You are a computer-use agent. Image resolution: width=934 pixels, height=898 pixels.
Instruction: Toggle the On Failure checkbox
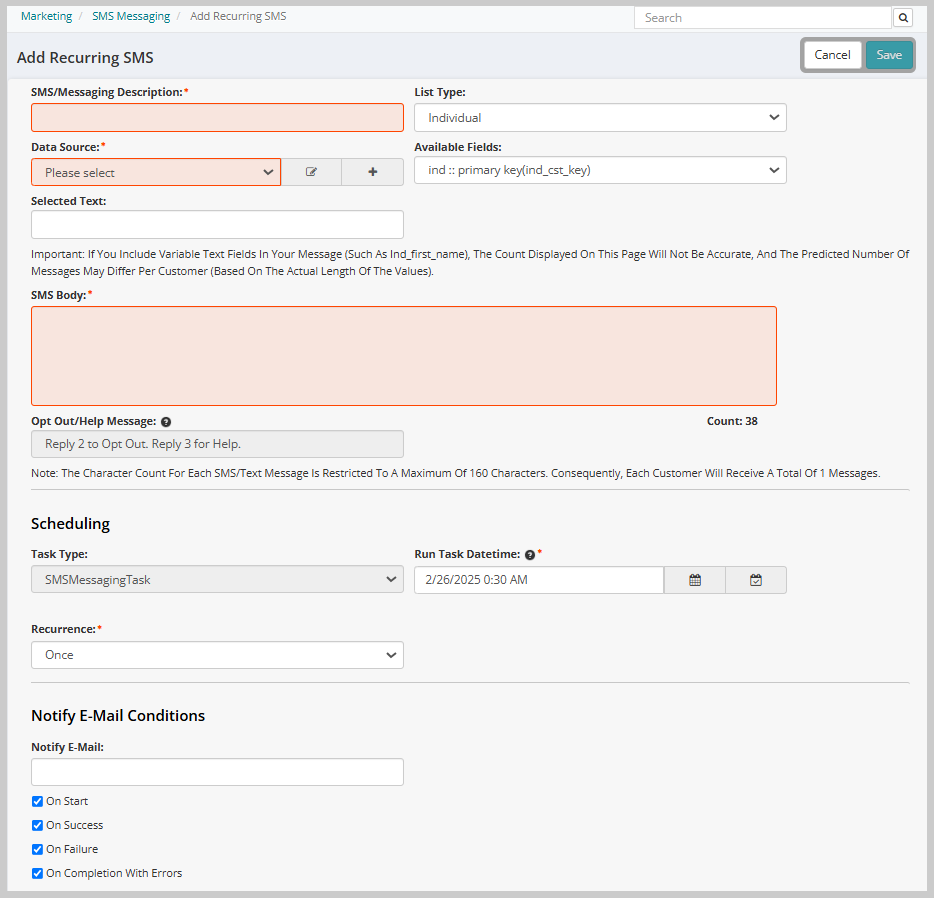coord(38,849)
